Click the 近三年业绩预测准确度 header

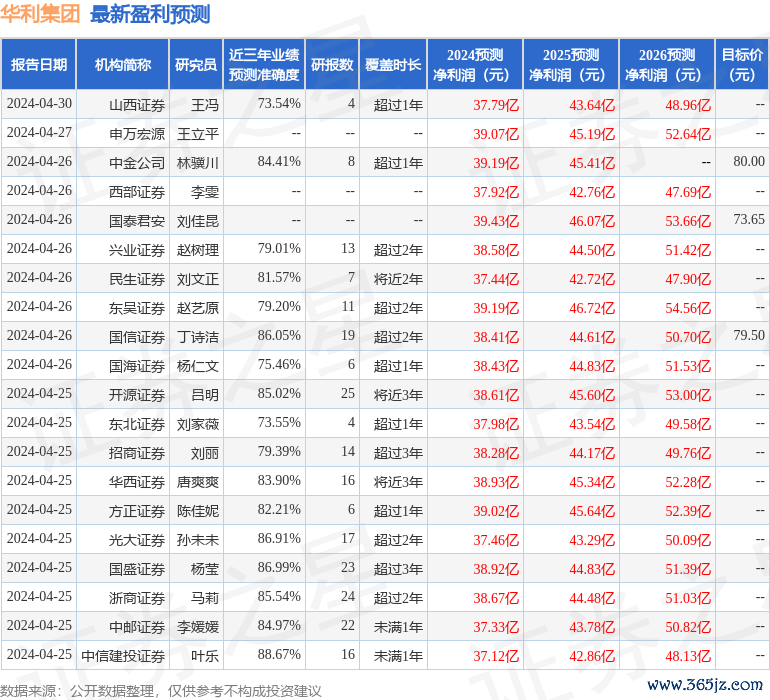click(264, 65)
